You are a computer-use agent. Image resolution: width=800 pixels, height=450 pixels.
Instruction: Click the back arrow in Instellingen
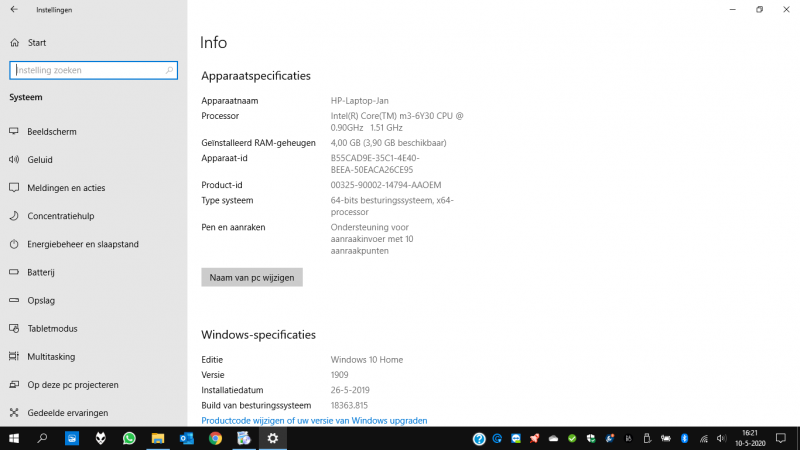14,9
